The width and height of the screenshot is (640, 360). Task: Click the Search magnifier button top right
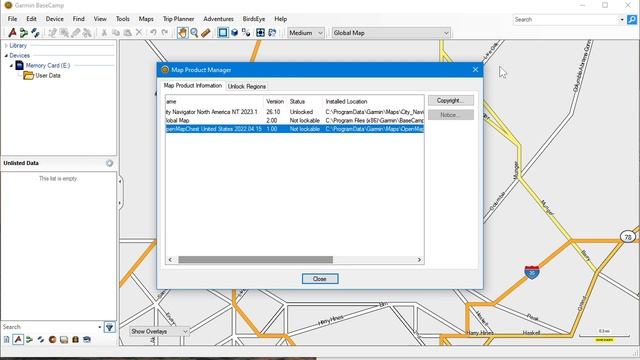point(632,20)
